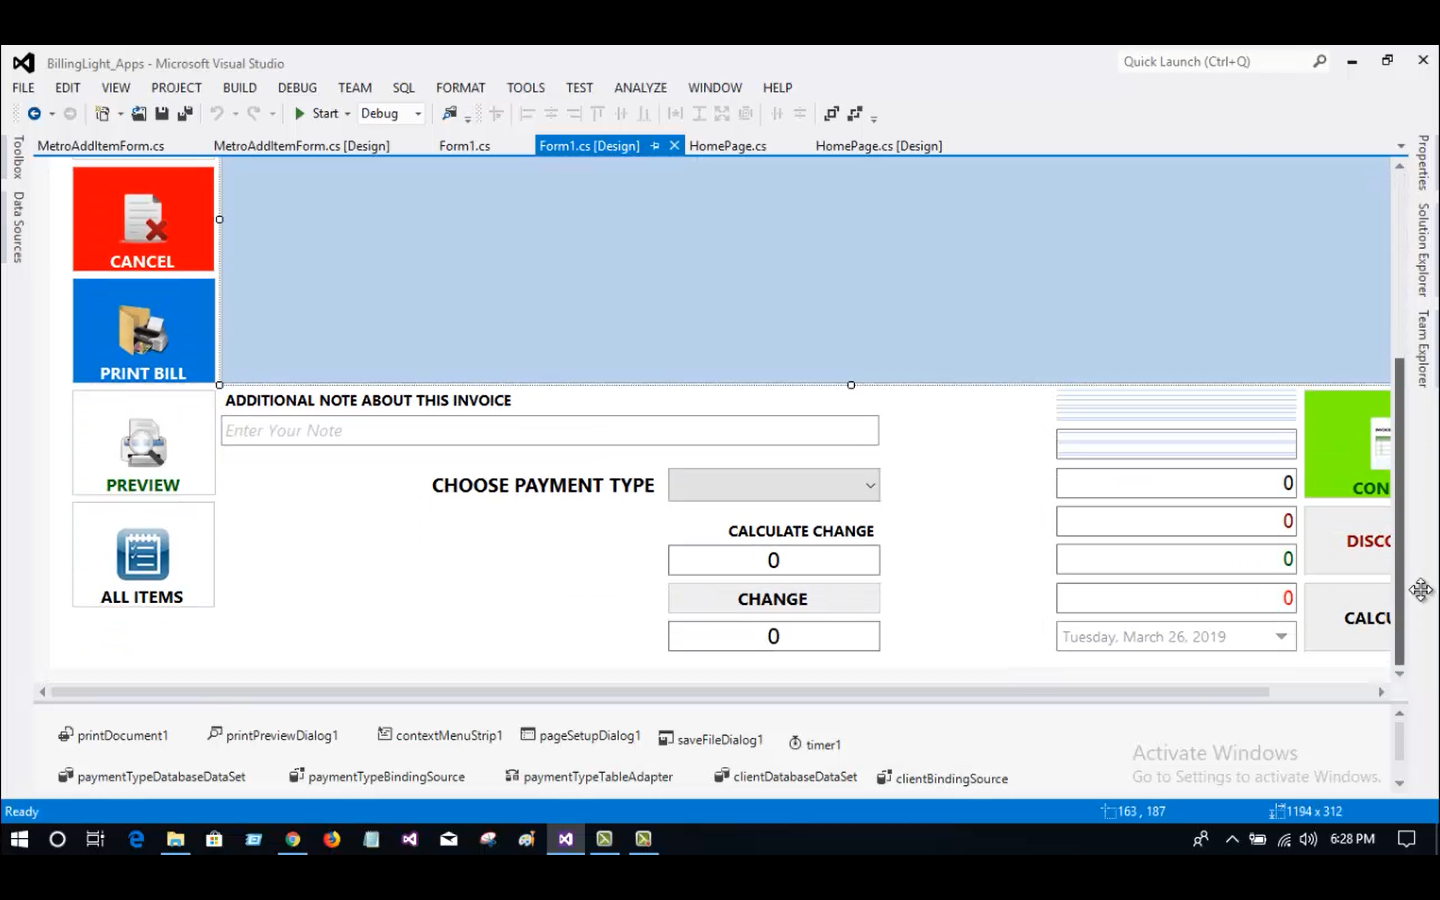Undo the last action via the toolbar
Viewport: 1440px width, 900px height.
(x=217, y=113)
